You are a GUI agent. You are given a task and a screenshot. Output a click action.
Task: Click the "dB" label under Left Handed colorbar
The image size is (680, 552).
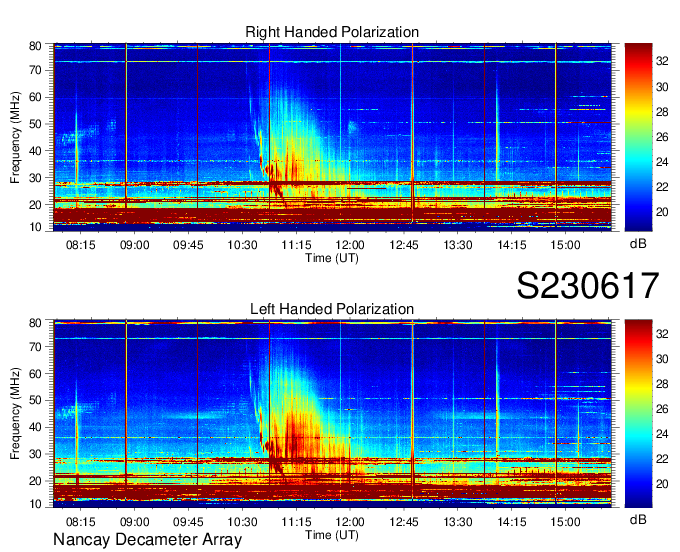pyautogui.click(x=638, y=519)
